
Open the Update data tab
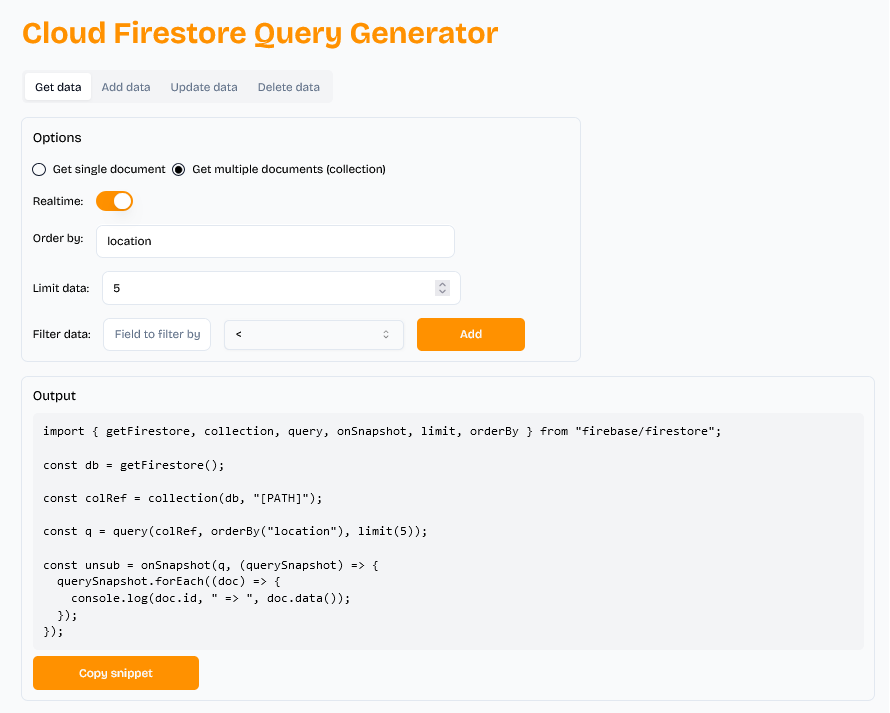tap(204, 87)
